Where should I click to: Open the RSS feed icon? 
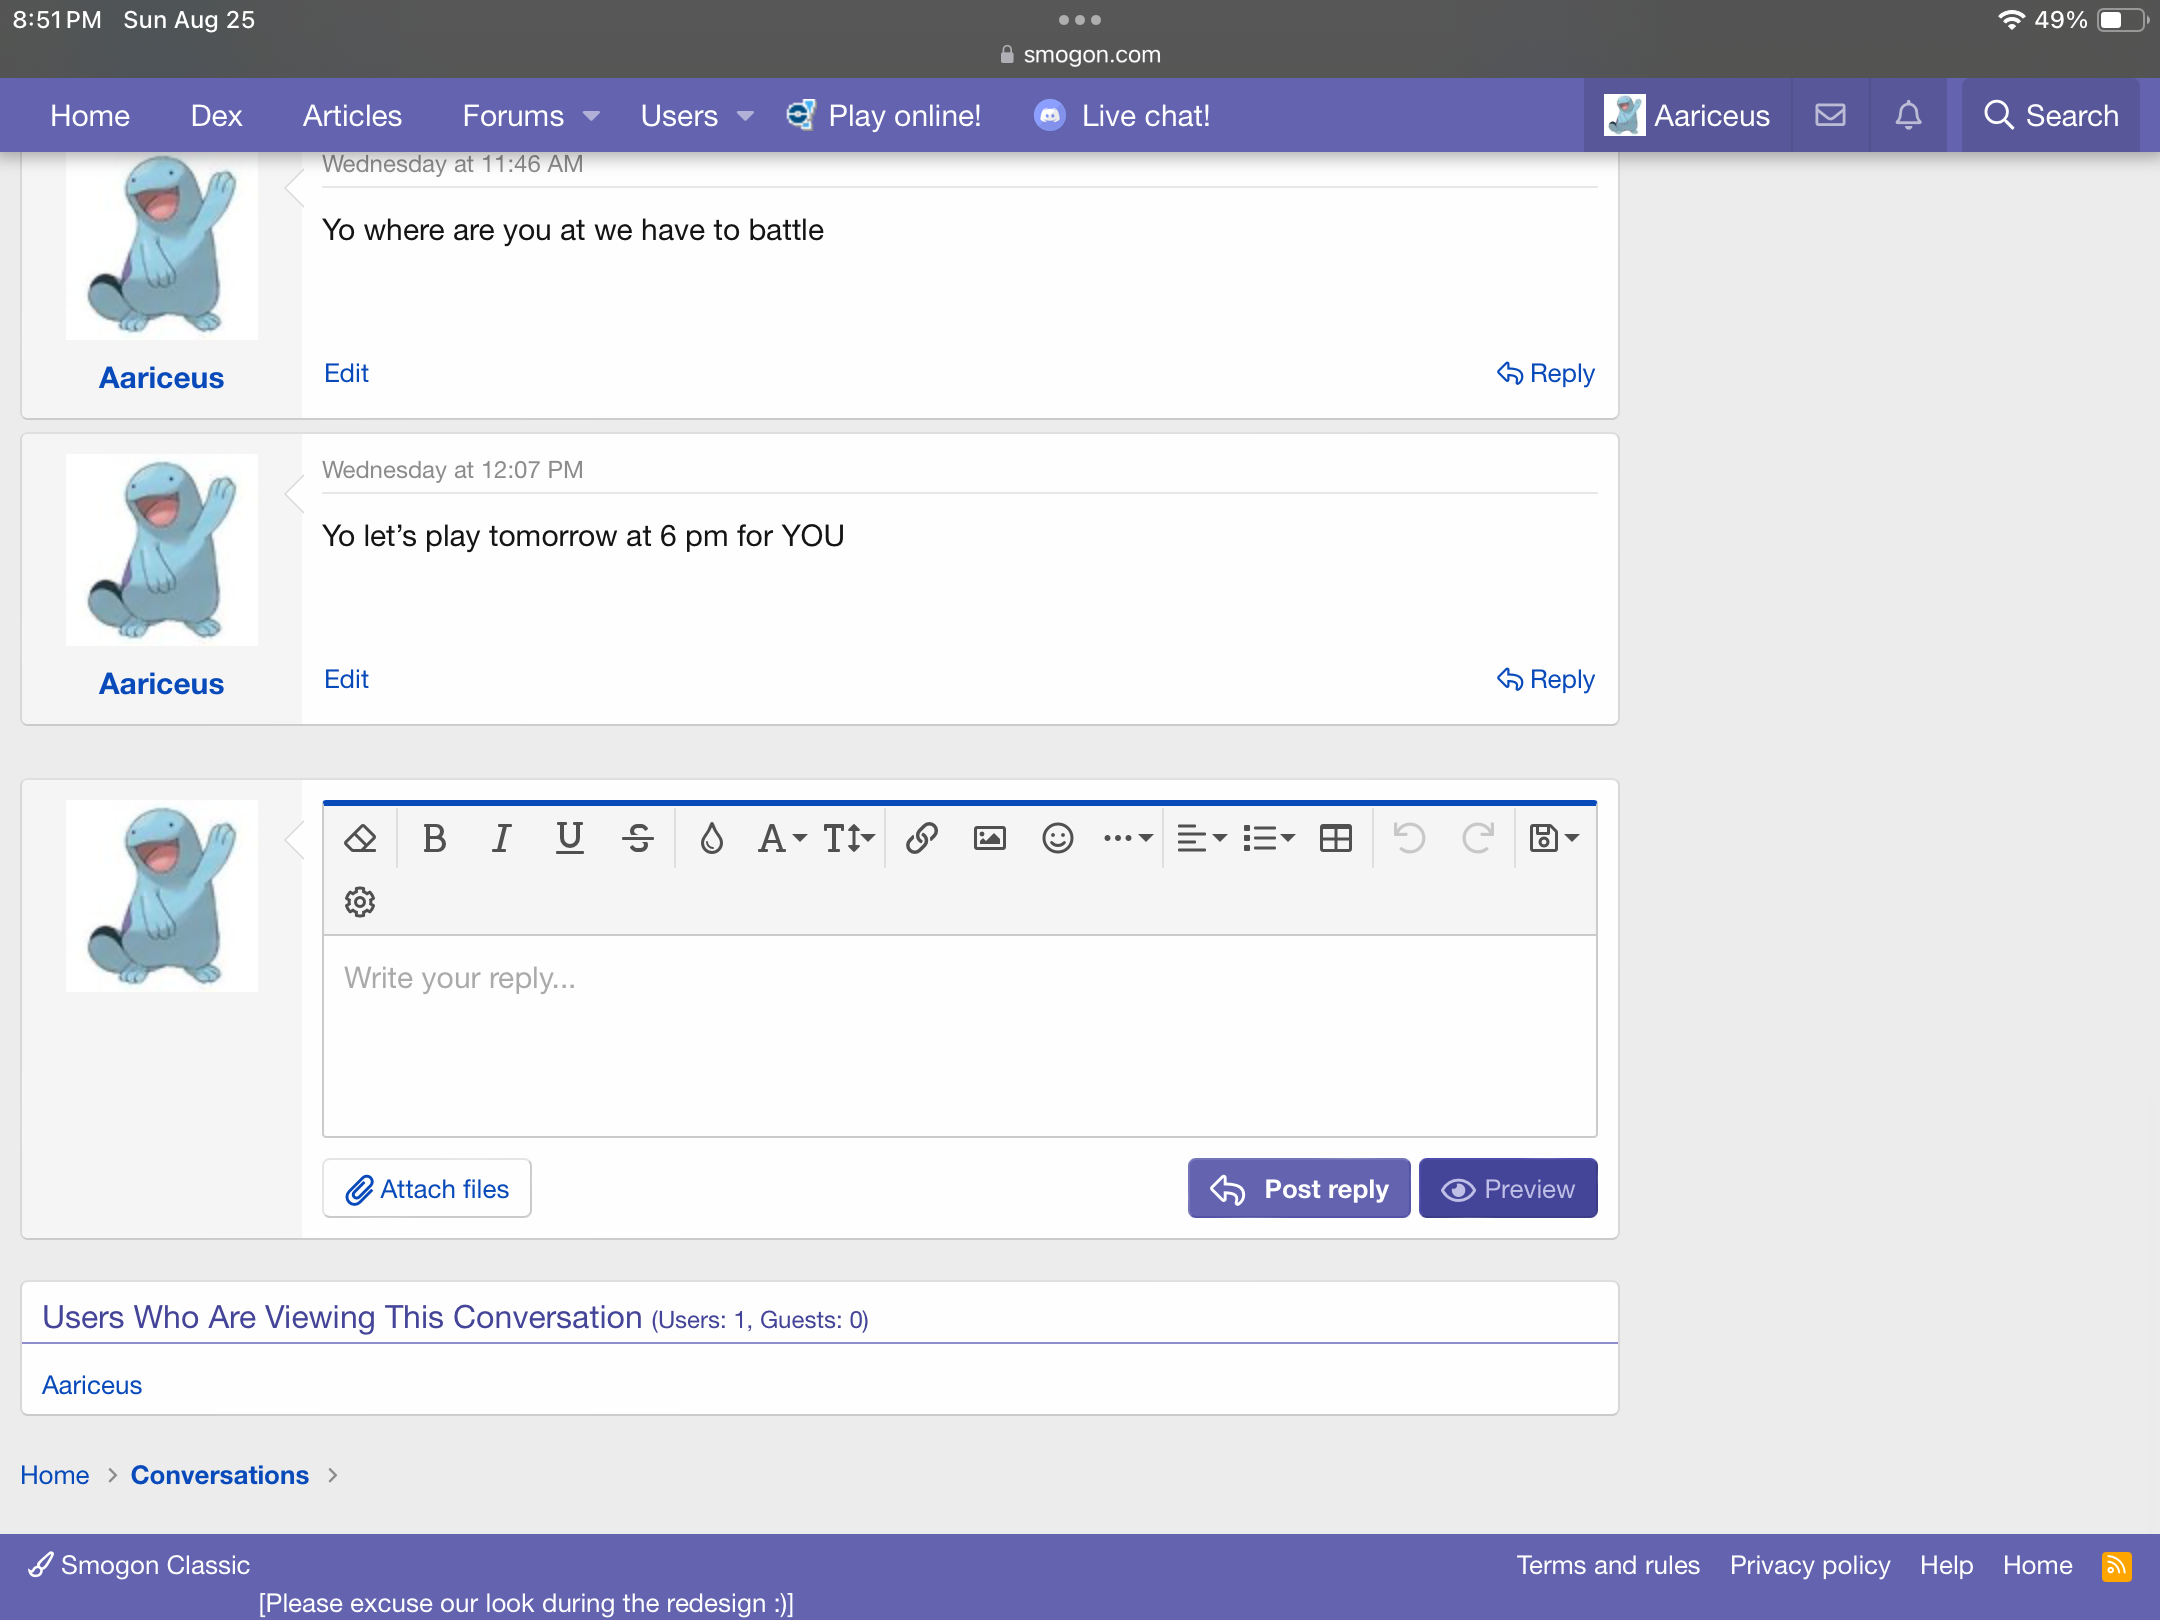pos(2116,1566)
